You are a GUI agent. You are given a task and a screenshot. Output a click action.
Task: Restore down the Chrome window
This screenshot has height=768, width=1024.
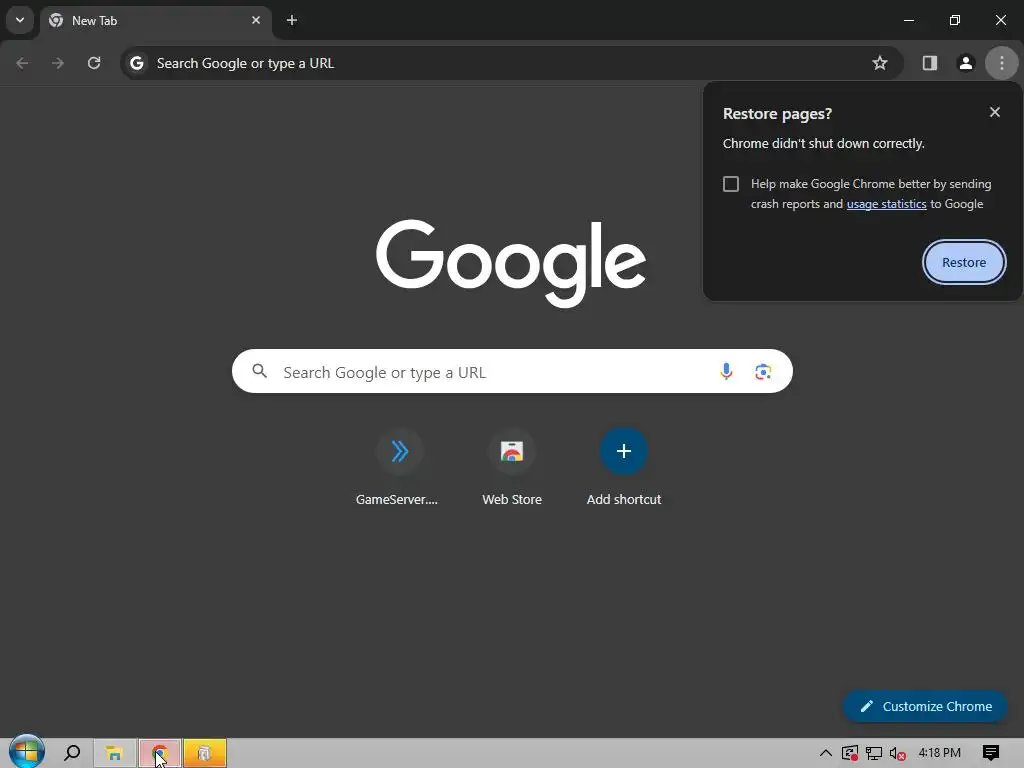(x=955, y=20)
